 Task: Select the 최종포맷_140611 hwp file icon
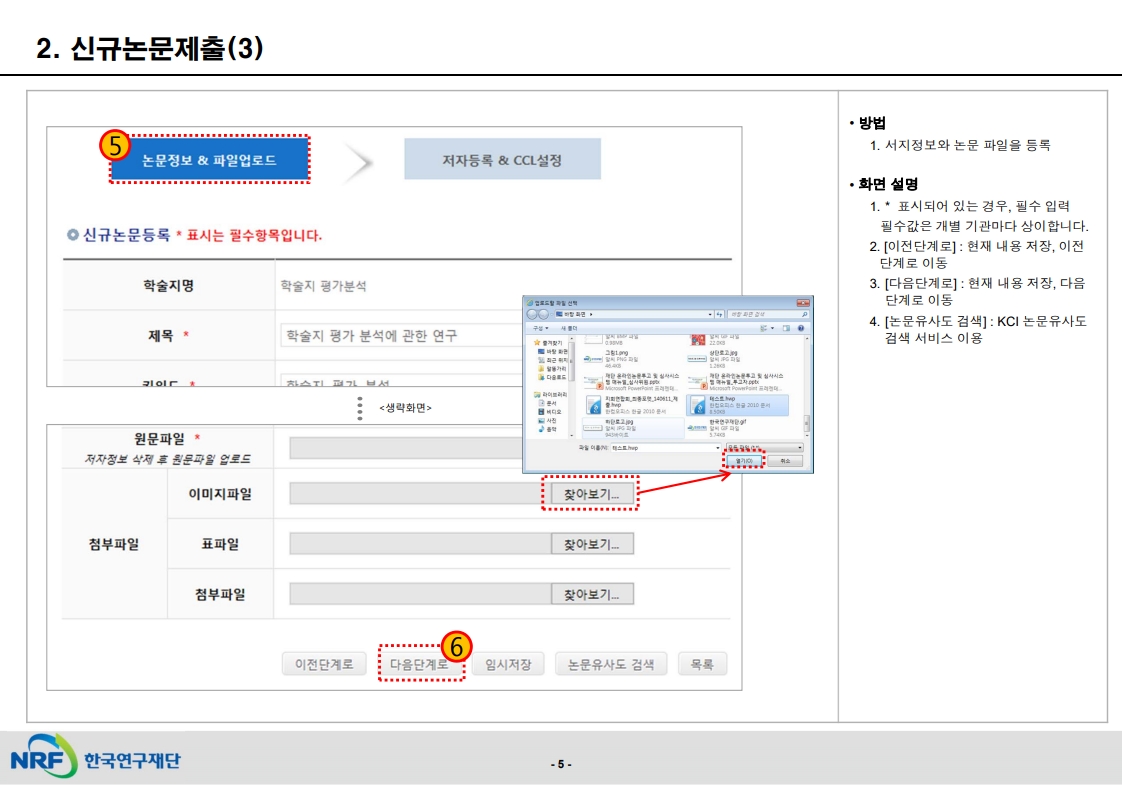coord(593,404)
